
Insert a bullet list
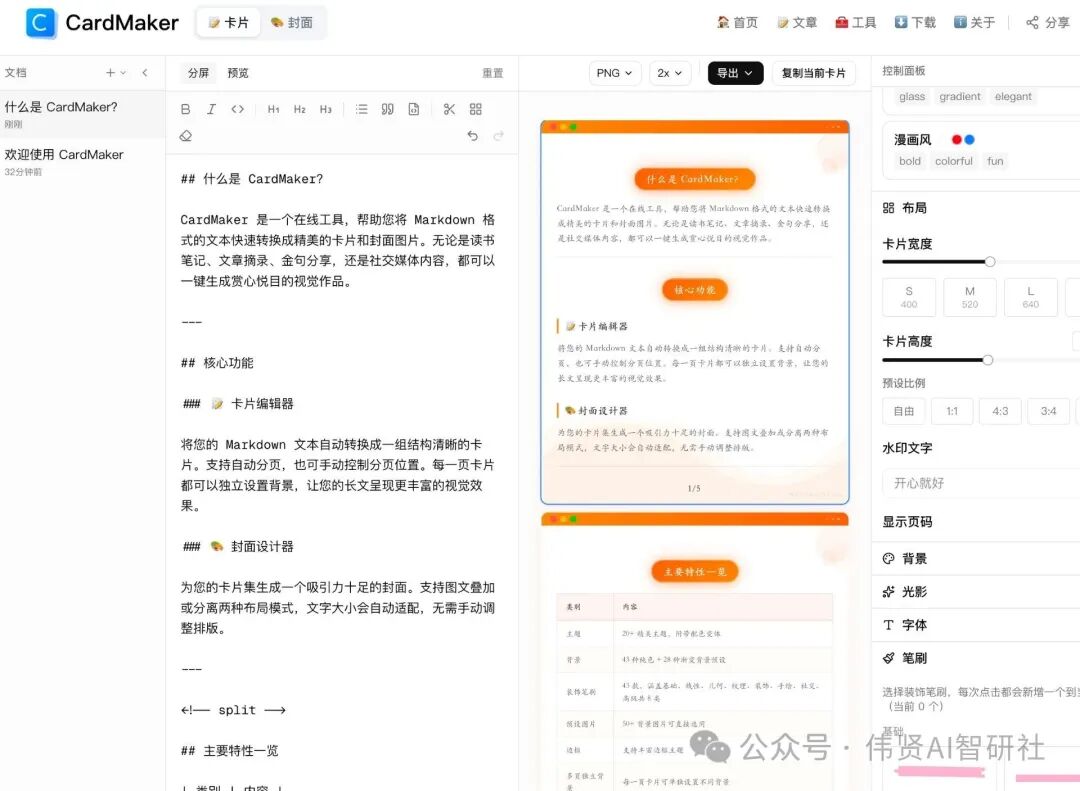click(362, 109)
